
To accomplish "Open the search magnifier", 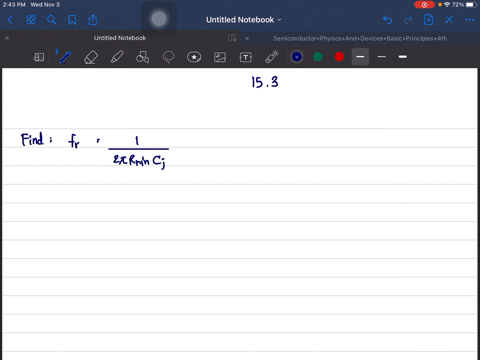I will point(51,20).
